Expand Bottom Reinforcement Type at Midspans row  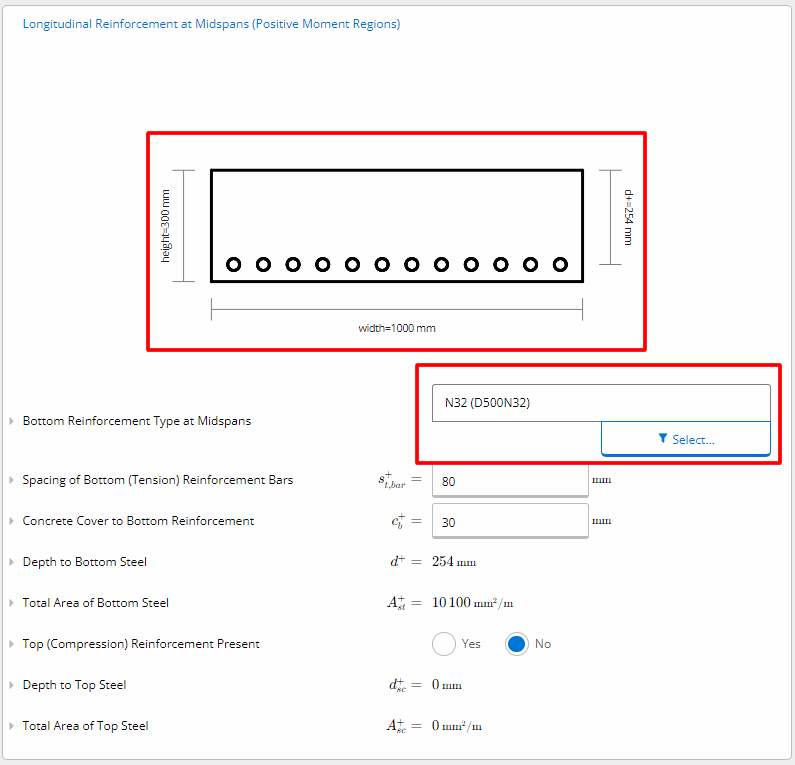(11, 421)
